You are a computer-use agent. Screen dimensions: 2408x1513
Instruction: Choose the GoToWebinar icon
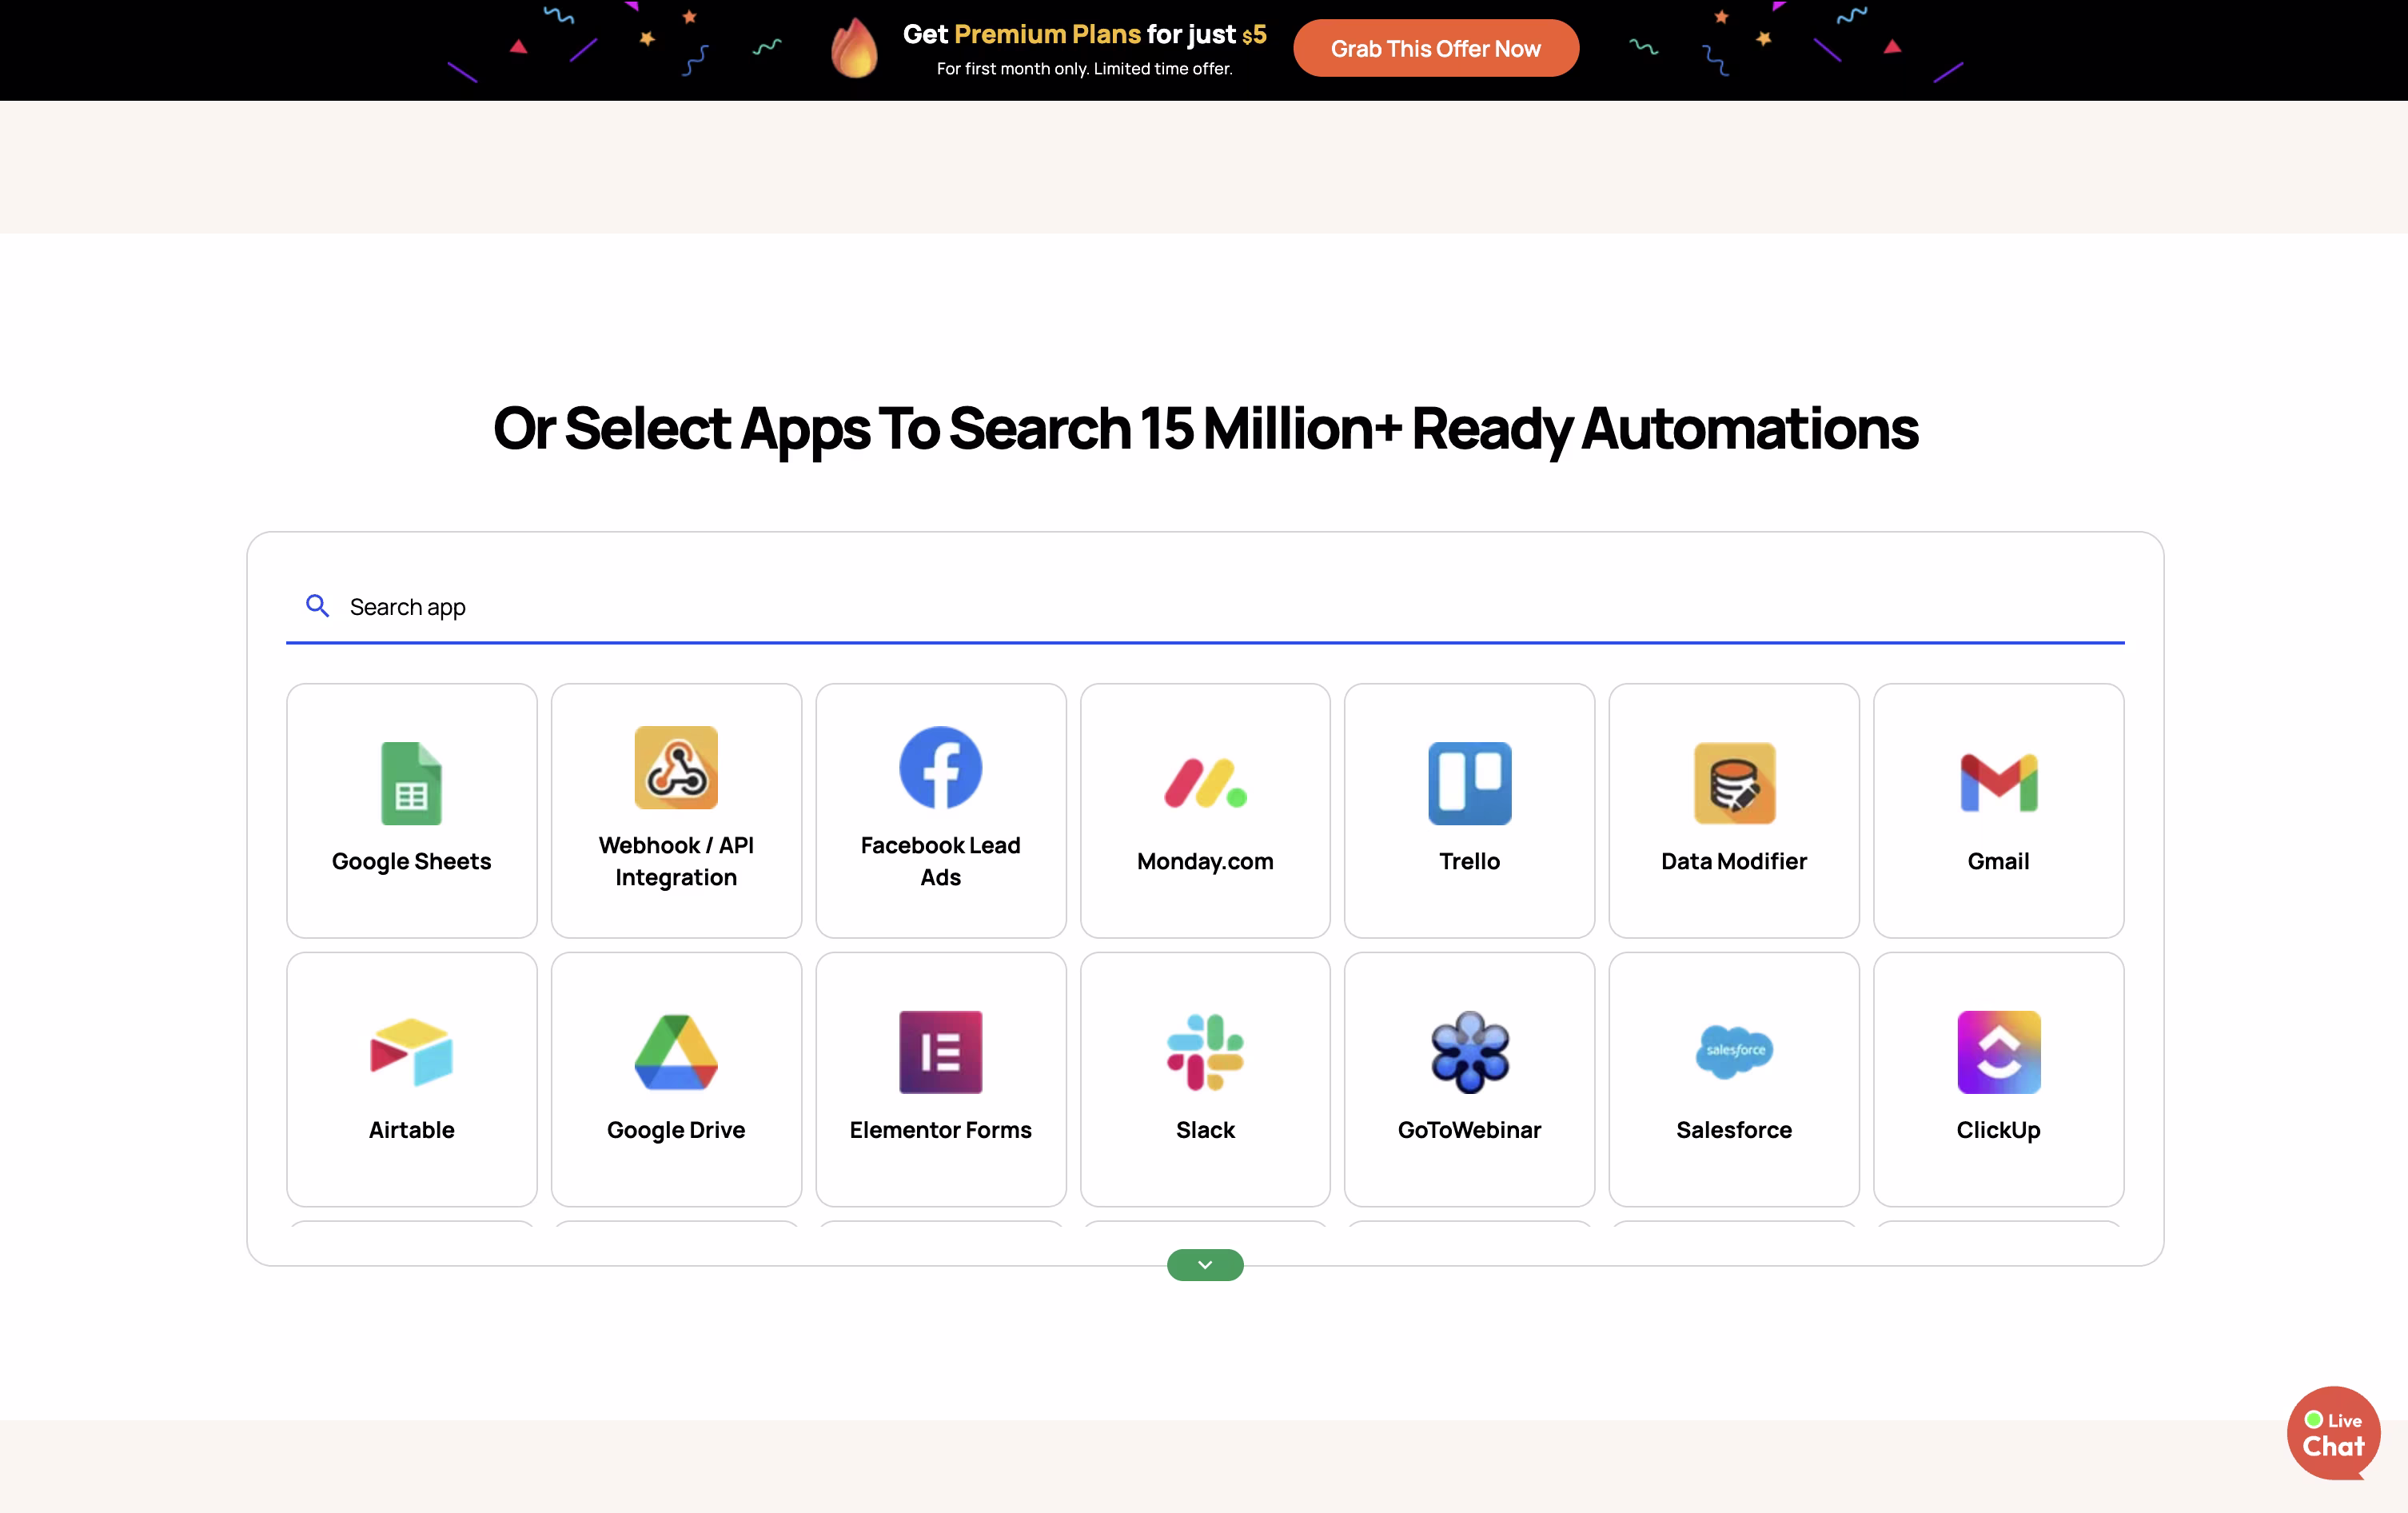pyautogui.click(x=1469, y=1051)
